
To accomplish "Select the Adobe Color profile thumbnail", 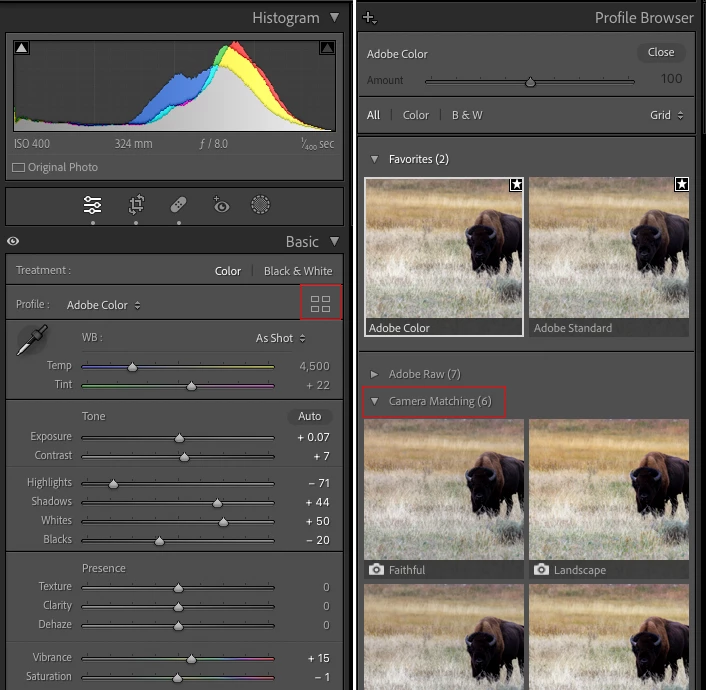I will pos(444,257).
